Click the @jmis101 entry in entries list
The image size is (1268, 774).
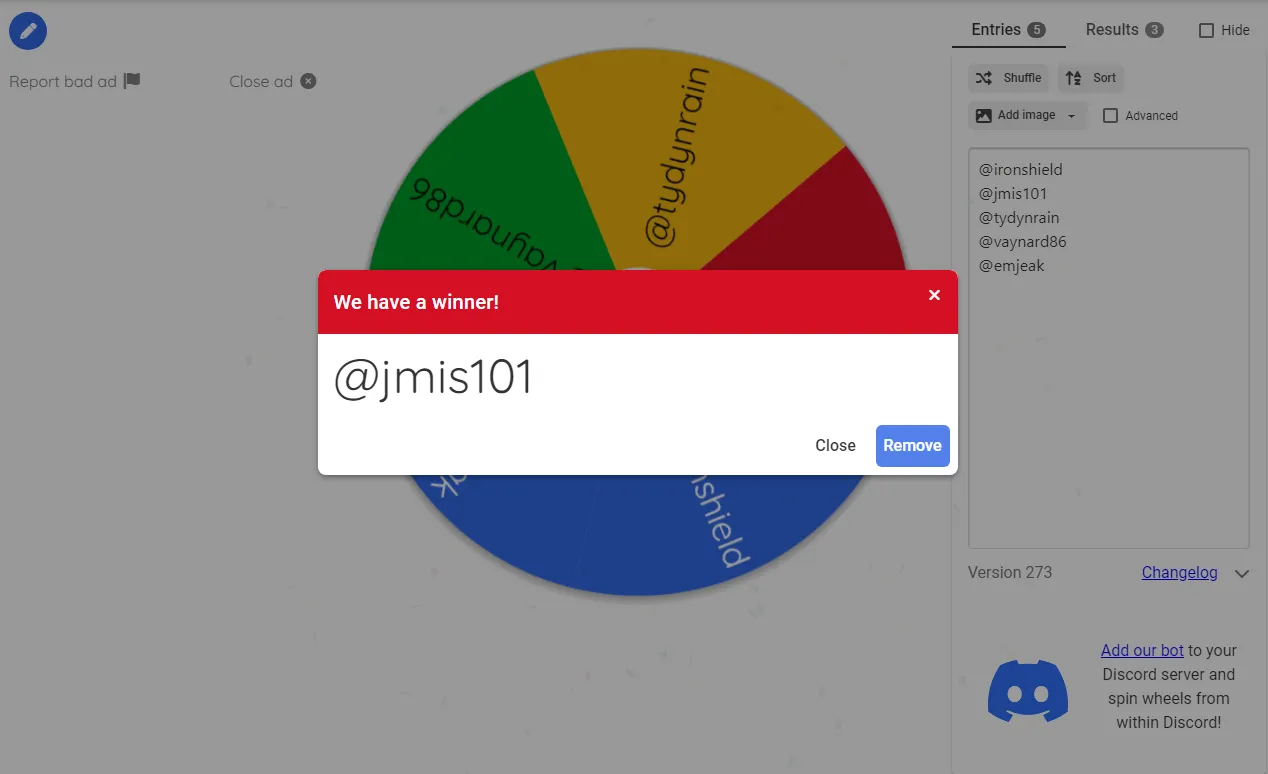[1013, 194]
